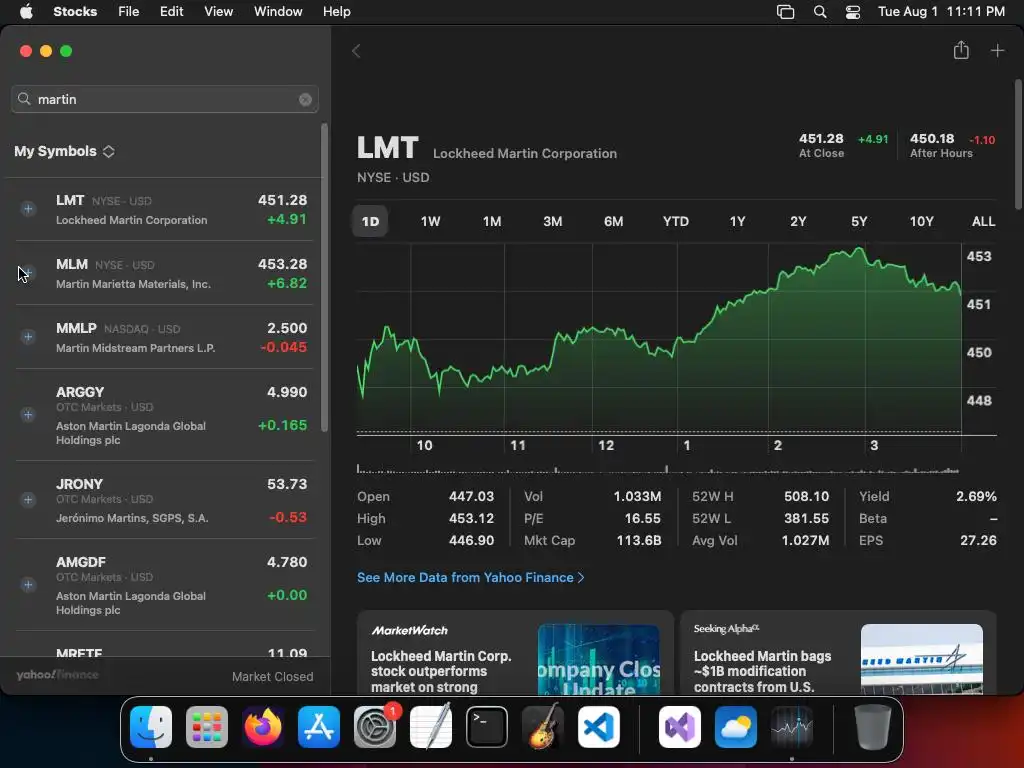Click the search magnifier in sidebar field
Screen dimensions: 1024x768
click(x=24, y=99)
